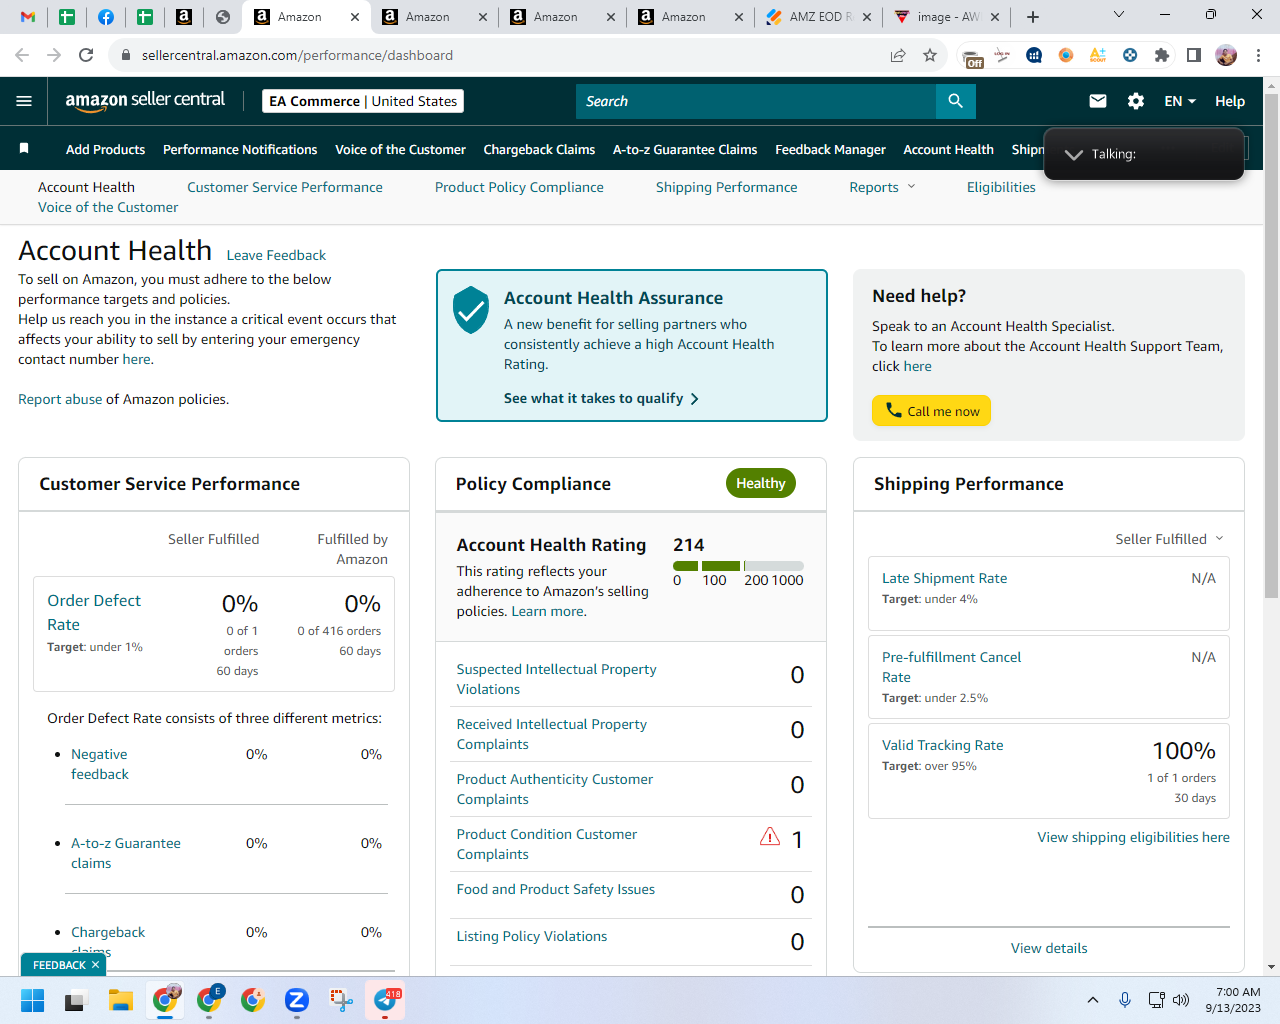Open Snipping Tool from the taskbar

click(341, 1000)
